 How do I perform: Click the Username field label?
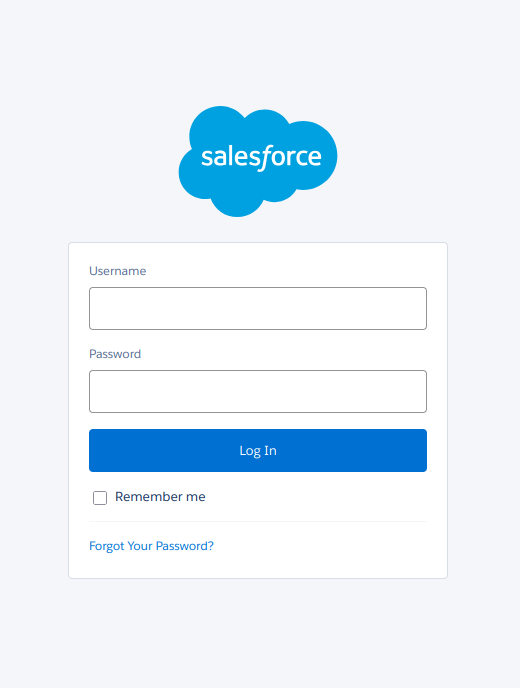coord(118,271)
